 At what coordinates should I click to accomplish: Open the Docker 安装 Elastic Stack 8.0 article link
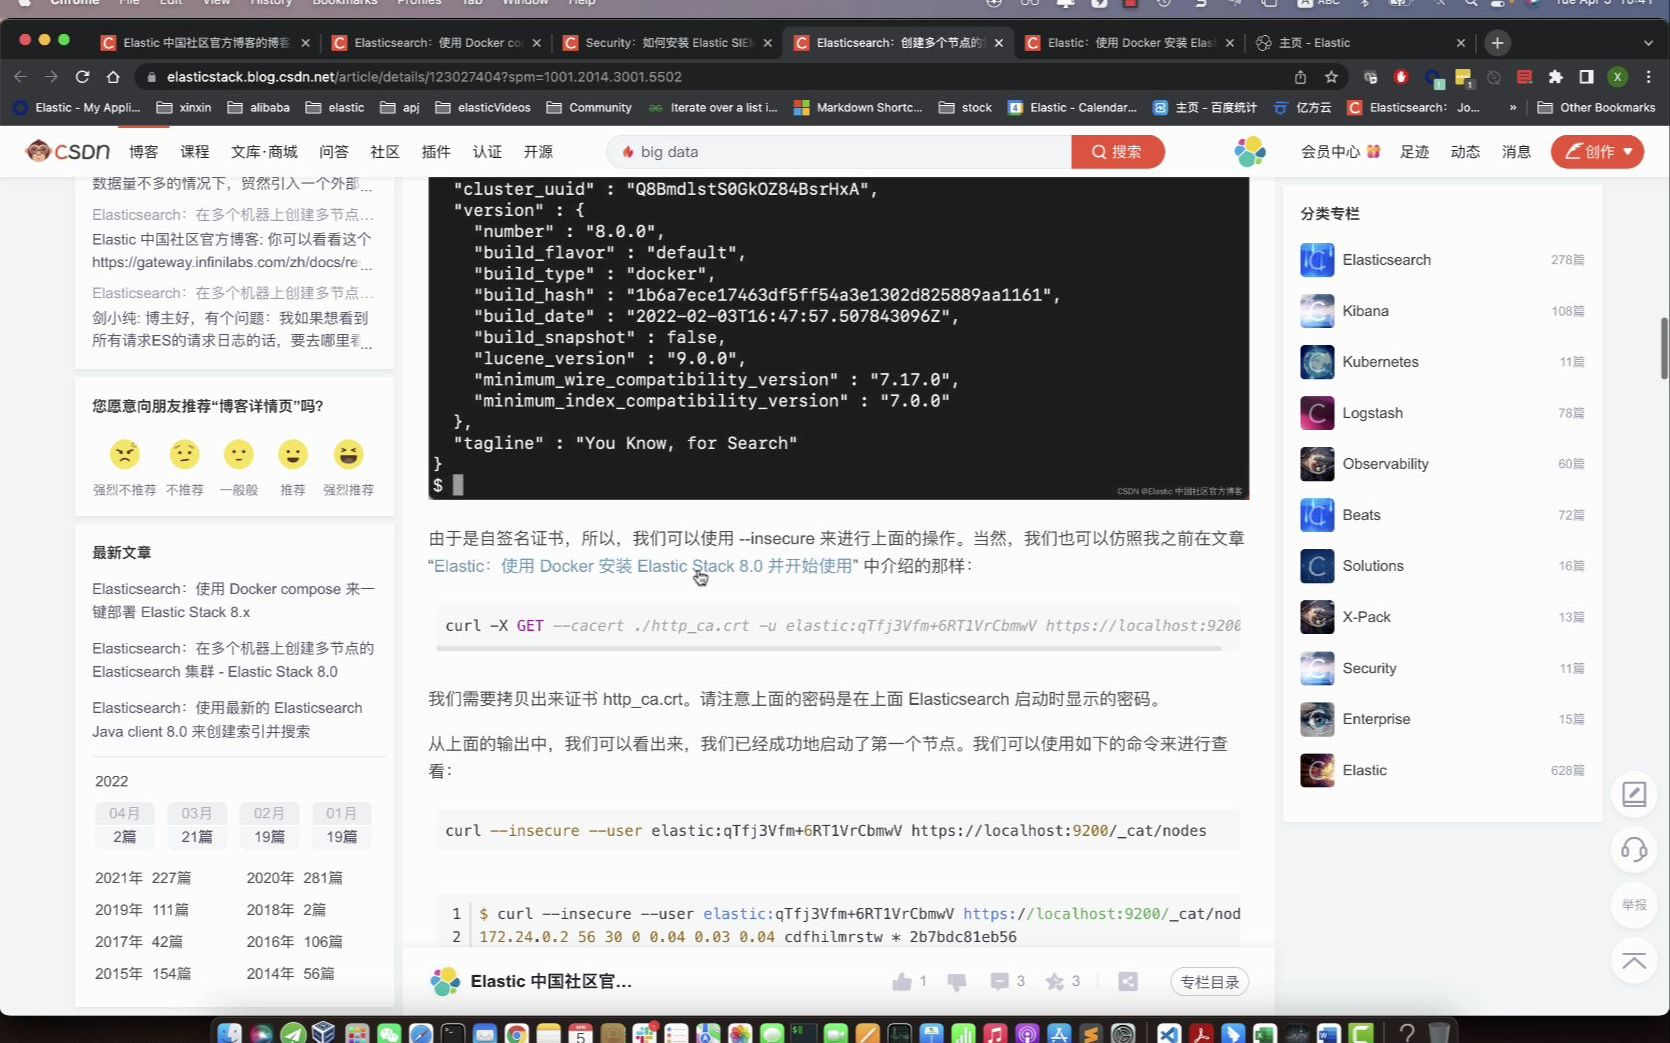(x=643, y=566)
